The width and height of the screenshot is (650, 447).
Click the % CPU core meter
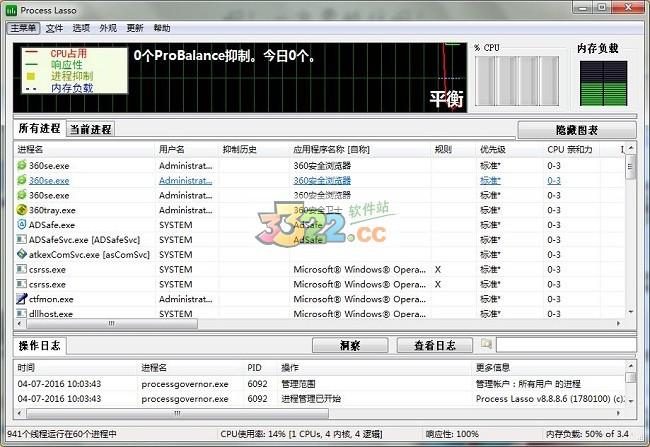(517, 80)
